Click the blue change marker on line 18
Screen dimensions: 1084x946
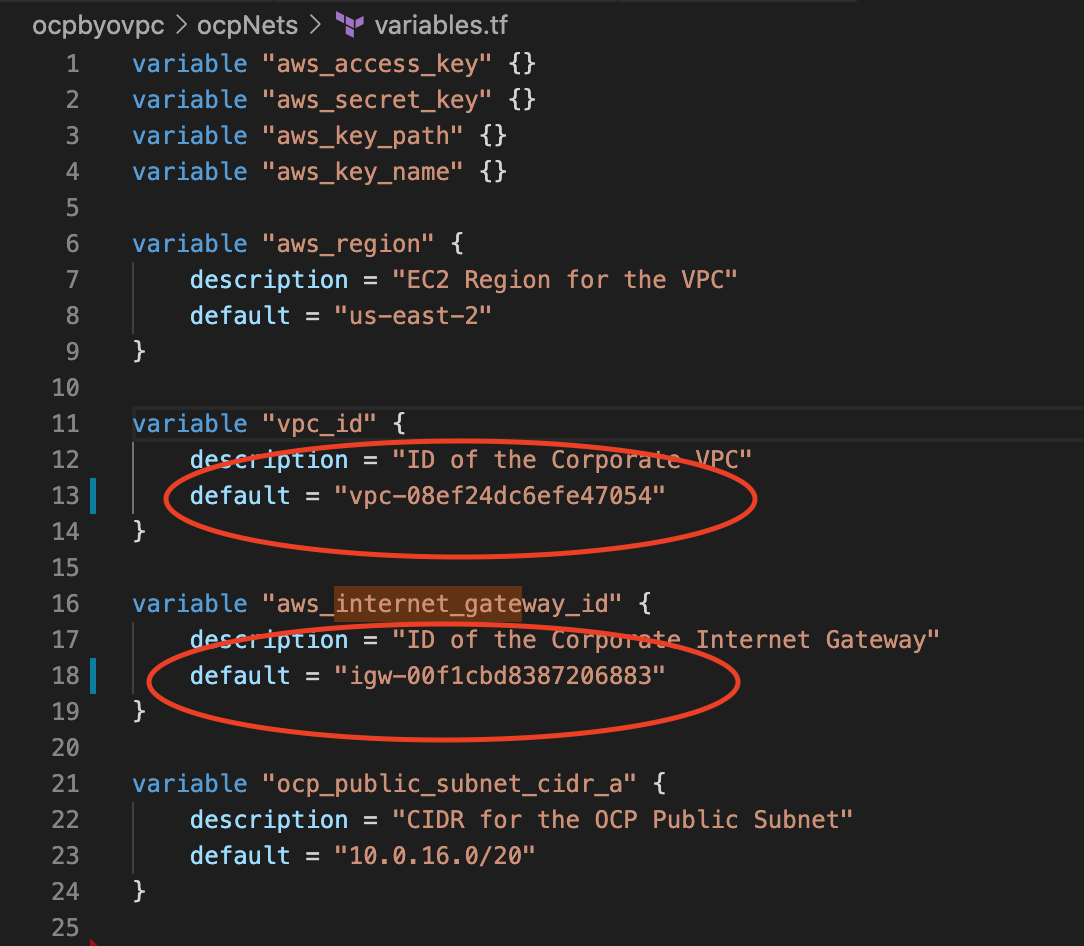click(93, 676)
